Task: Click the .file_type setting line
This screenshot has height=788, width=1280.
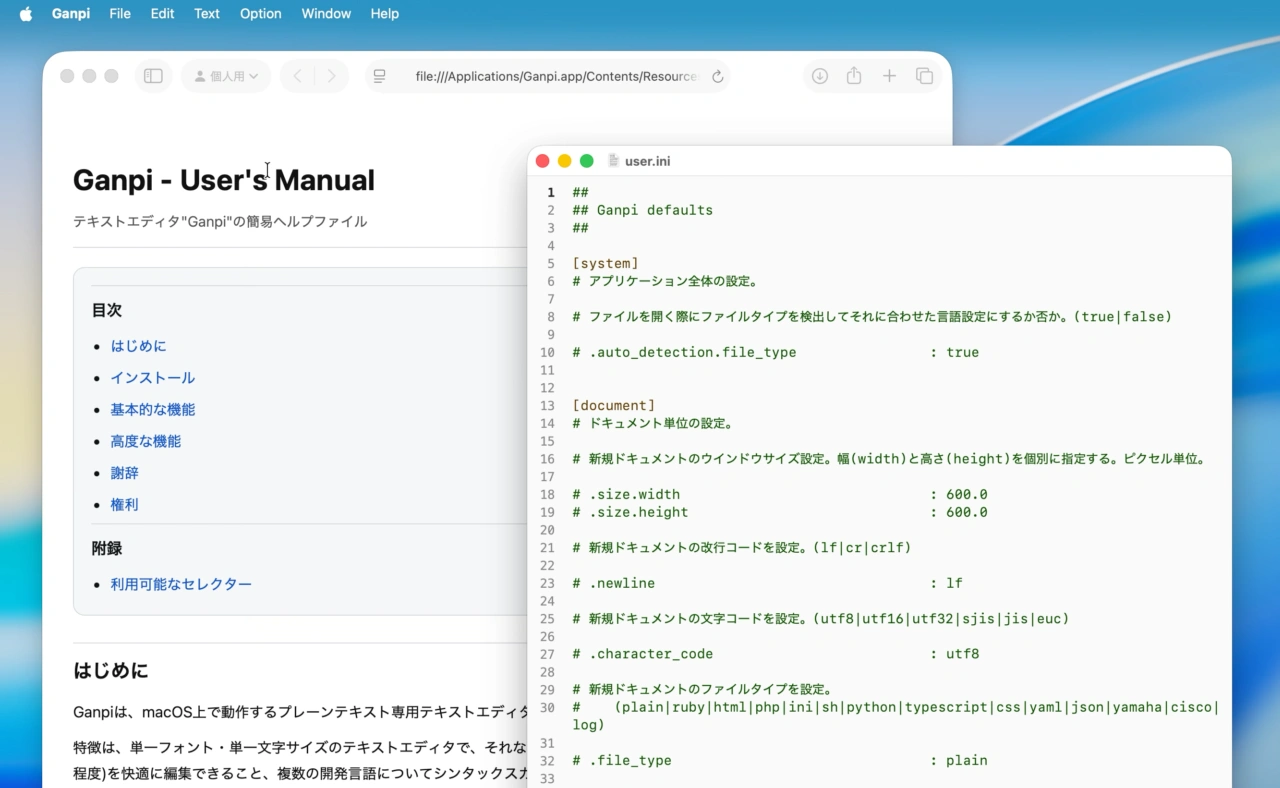Action: coord(780,760)
